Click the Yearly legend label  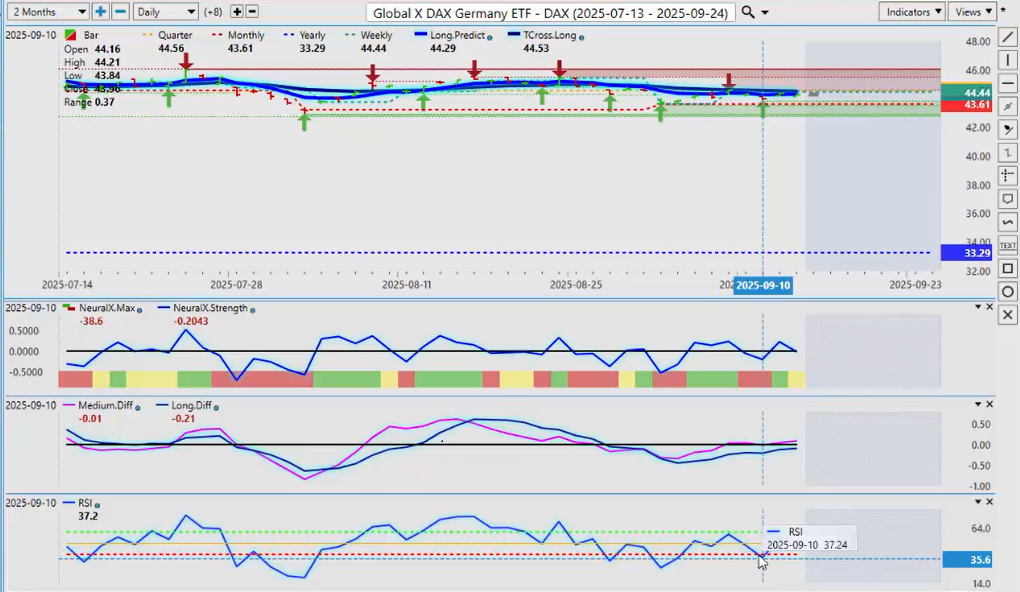312,35
